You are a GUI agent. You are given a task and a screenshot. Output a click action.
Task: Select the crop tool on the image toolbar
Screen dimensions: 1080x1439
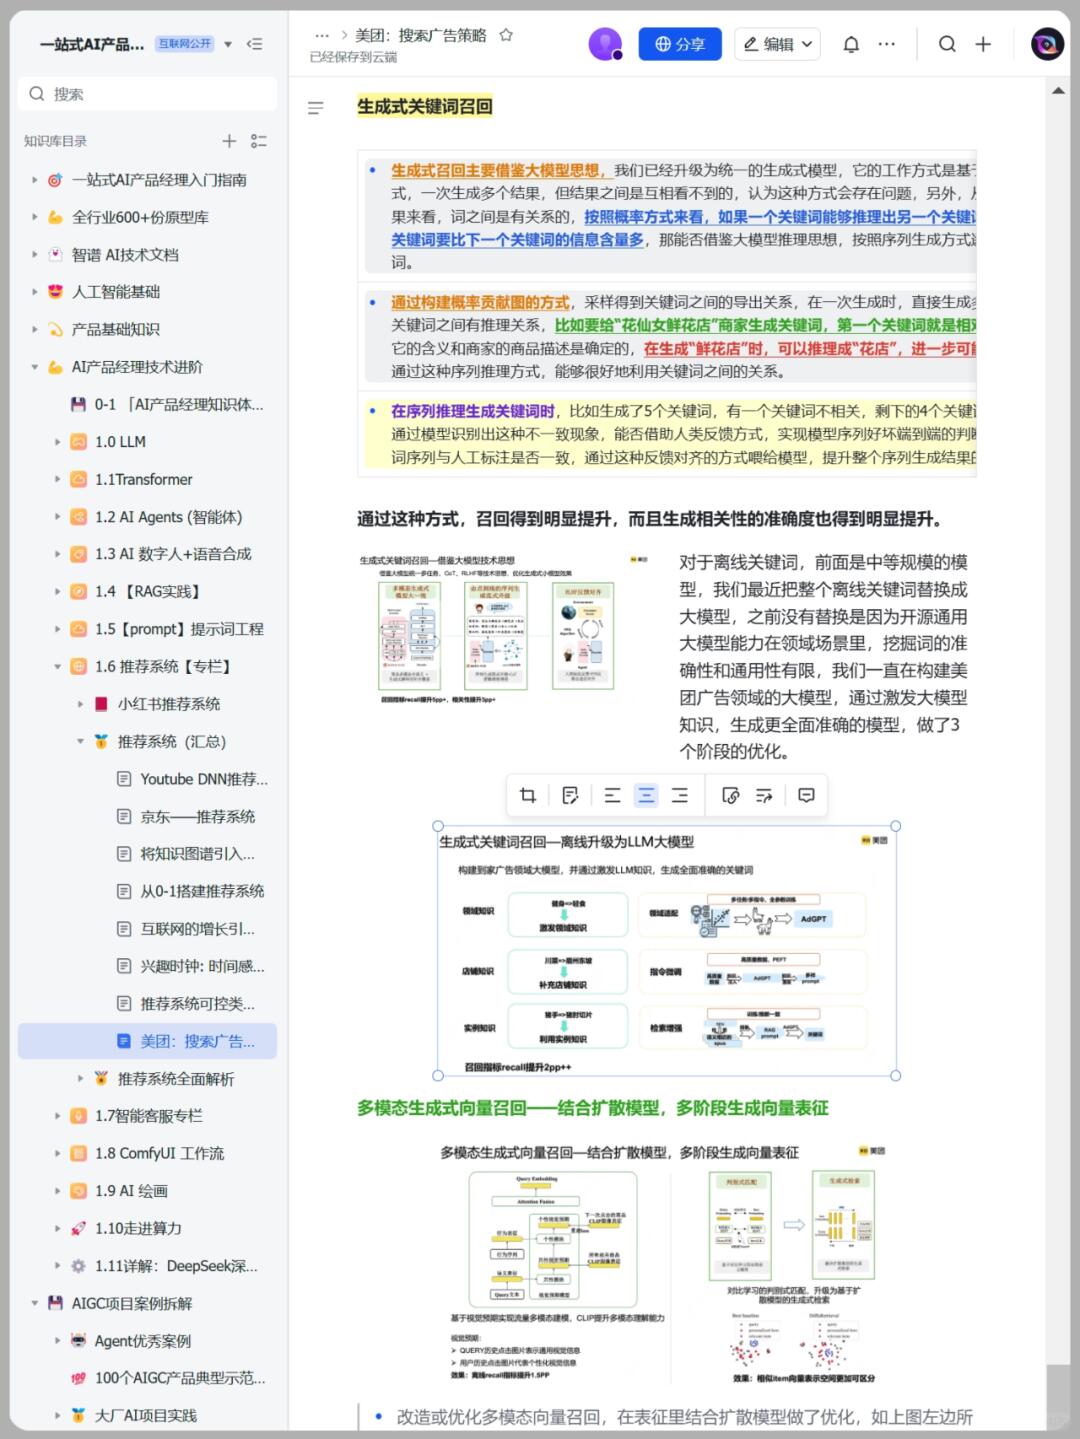click(528, 795)
